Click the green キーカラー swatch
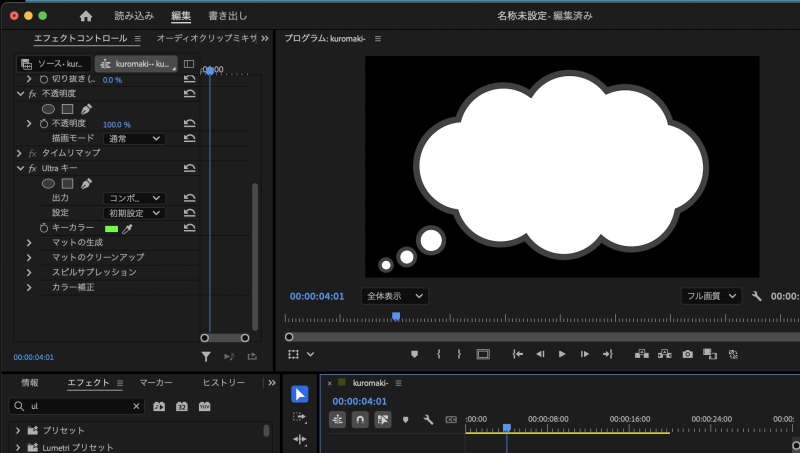 [111, 229]
